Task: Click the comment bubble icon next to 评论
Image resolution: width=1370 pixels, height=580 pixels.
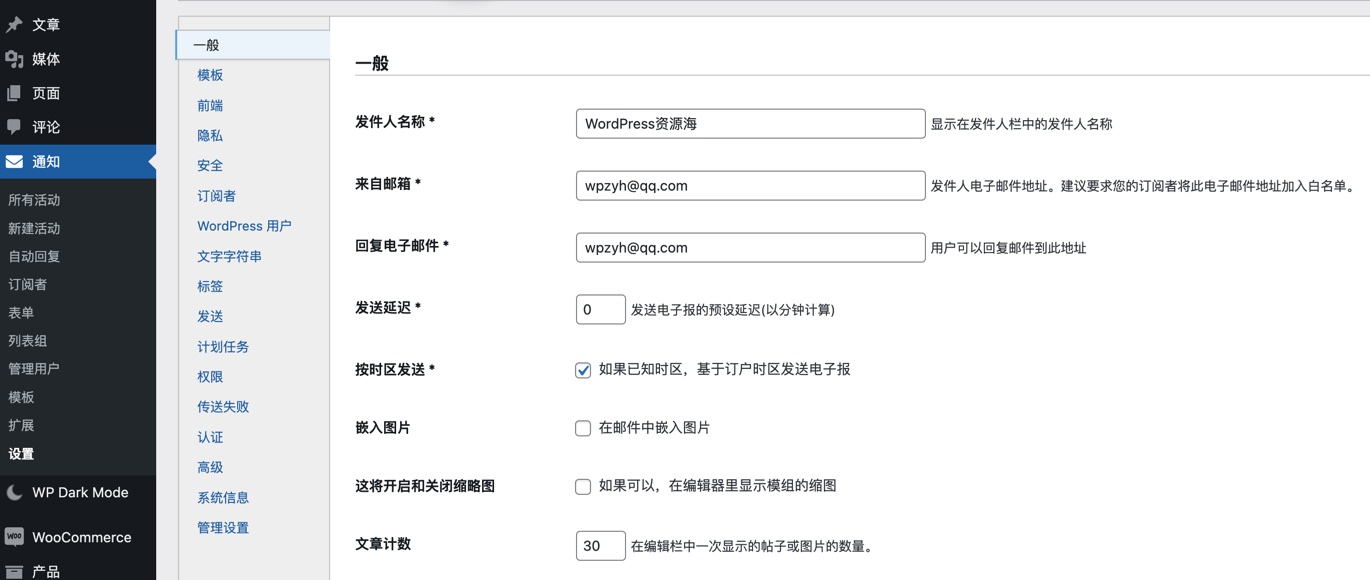Action: [x=14, y=127]
